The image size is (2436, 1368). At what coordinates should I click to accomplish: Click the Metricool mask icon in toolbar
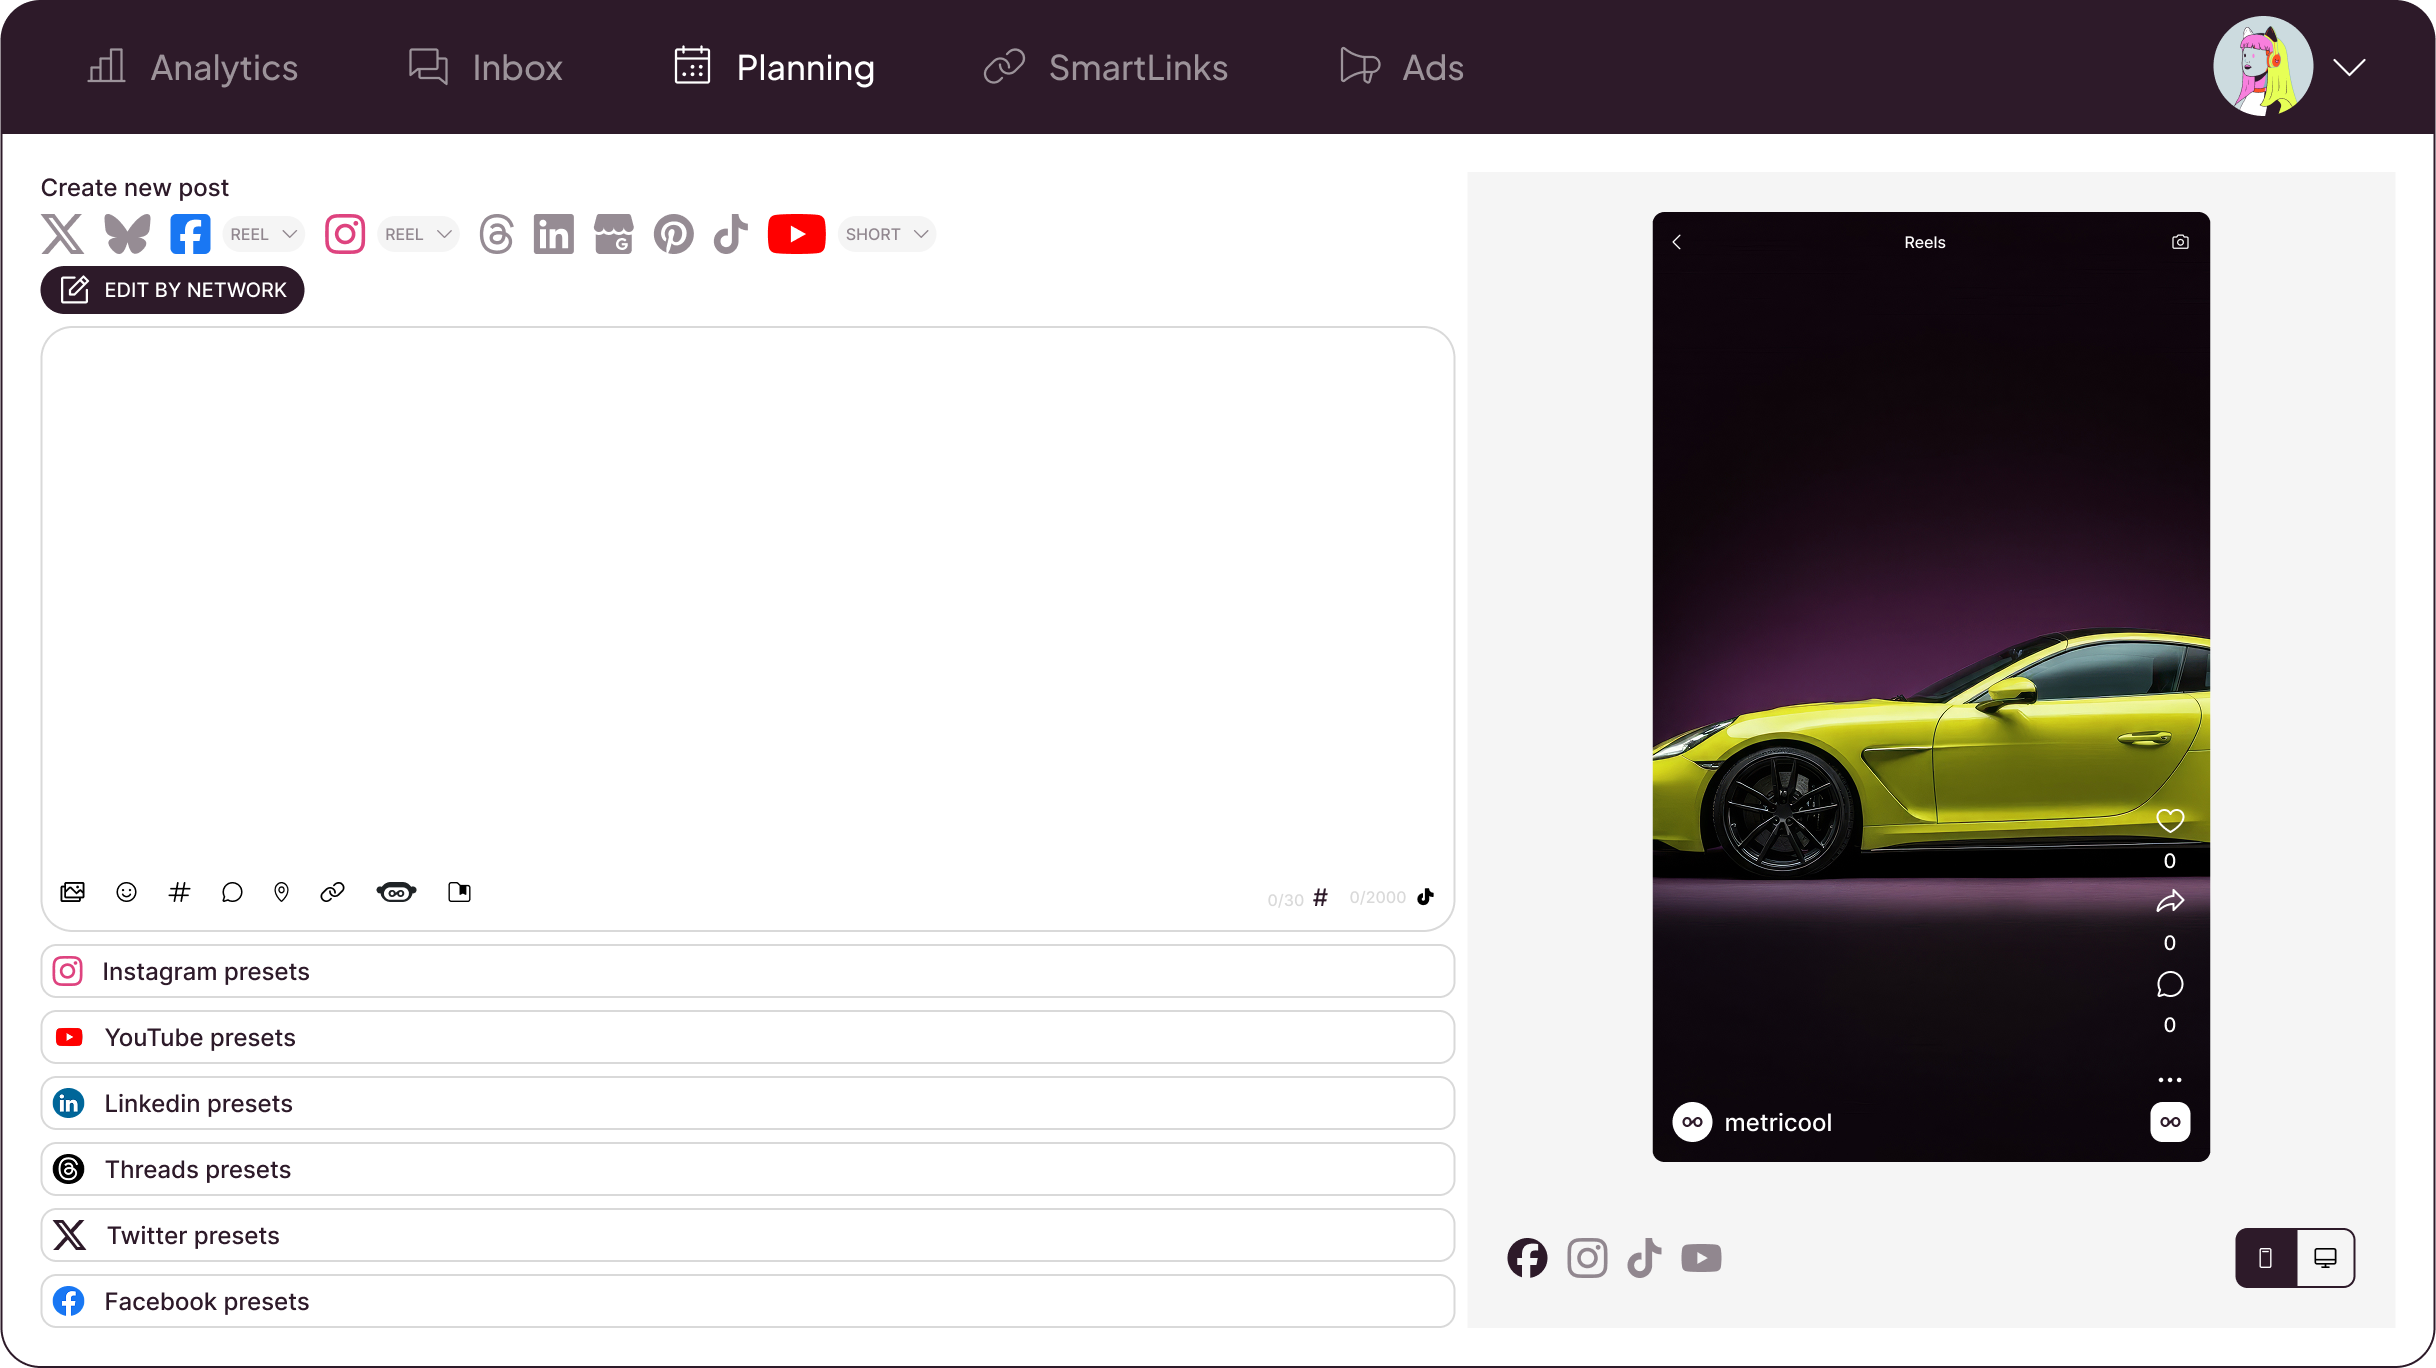[x=396, y=892]
